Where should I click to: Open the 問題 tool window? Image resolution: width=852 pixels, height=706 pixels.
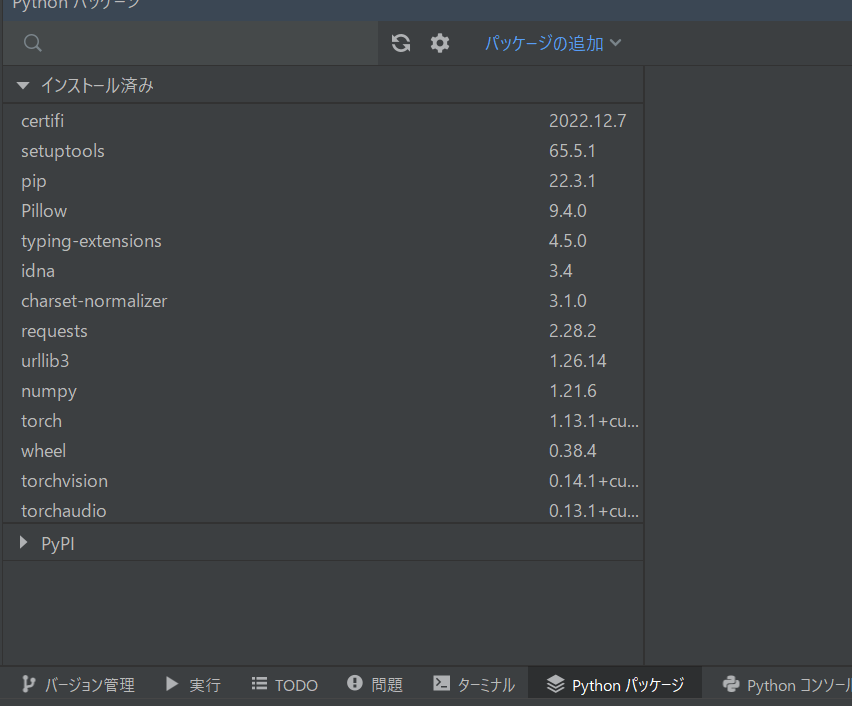coord(374,684)
